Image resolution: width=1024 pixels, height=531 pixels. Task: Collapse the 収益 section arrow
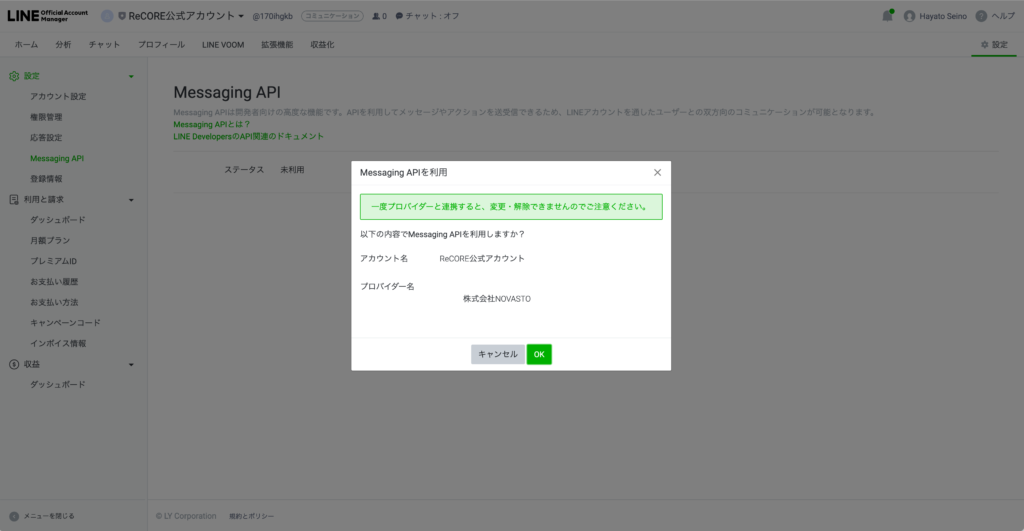pos(131,364)
